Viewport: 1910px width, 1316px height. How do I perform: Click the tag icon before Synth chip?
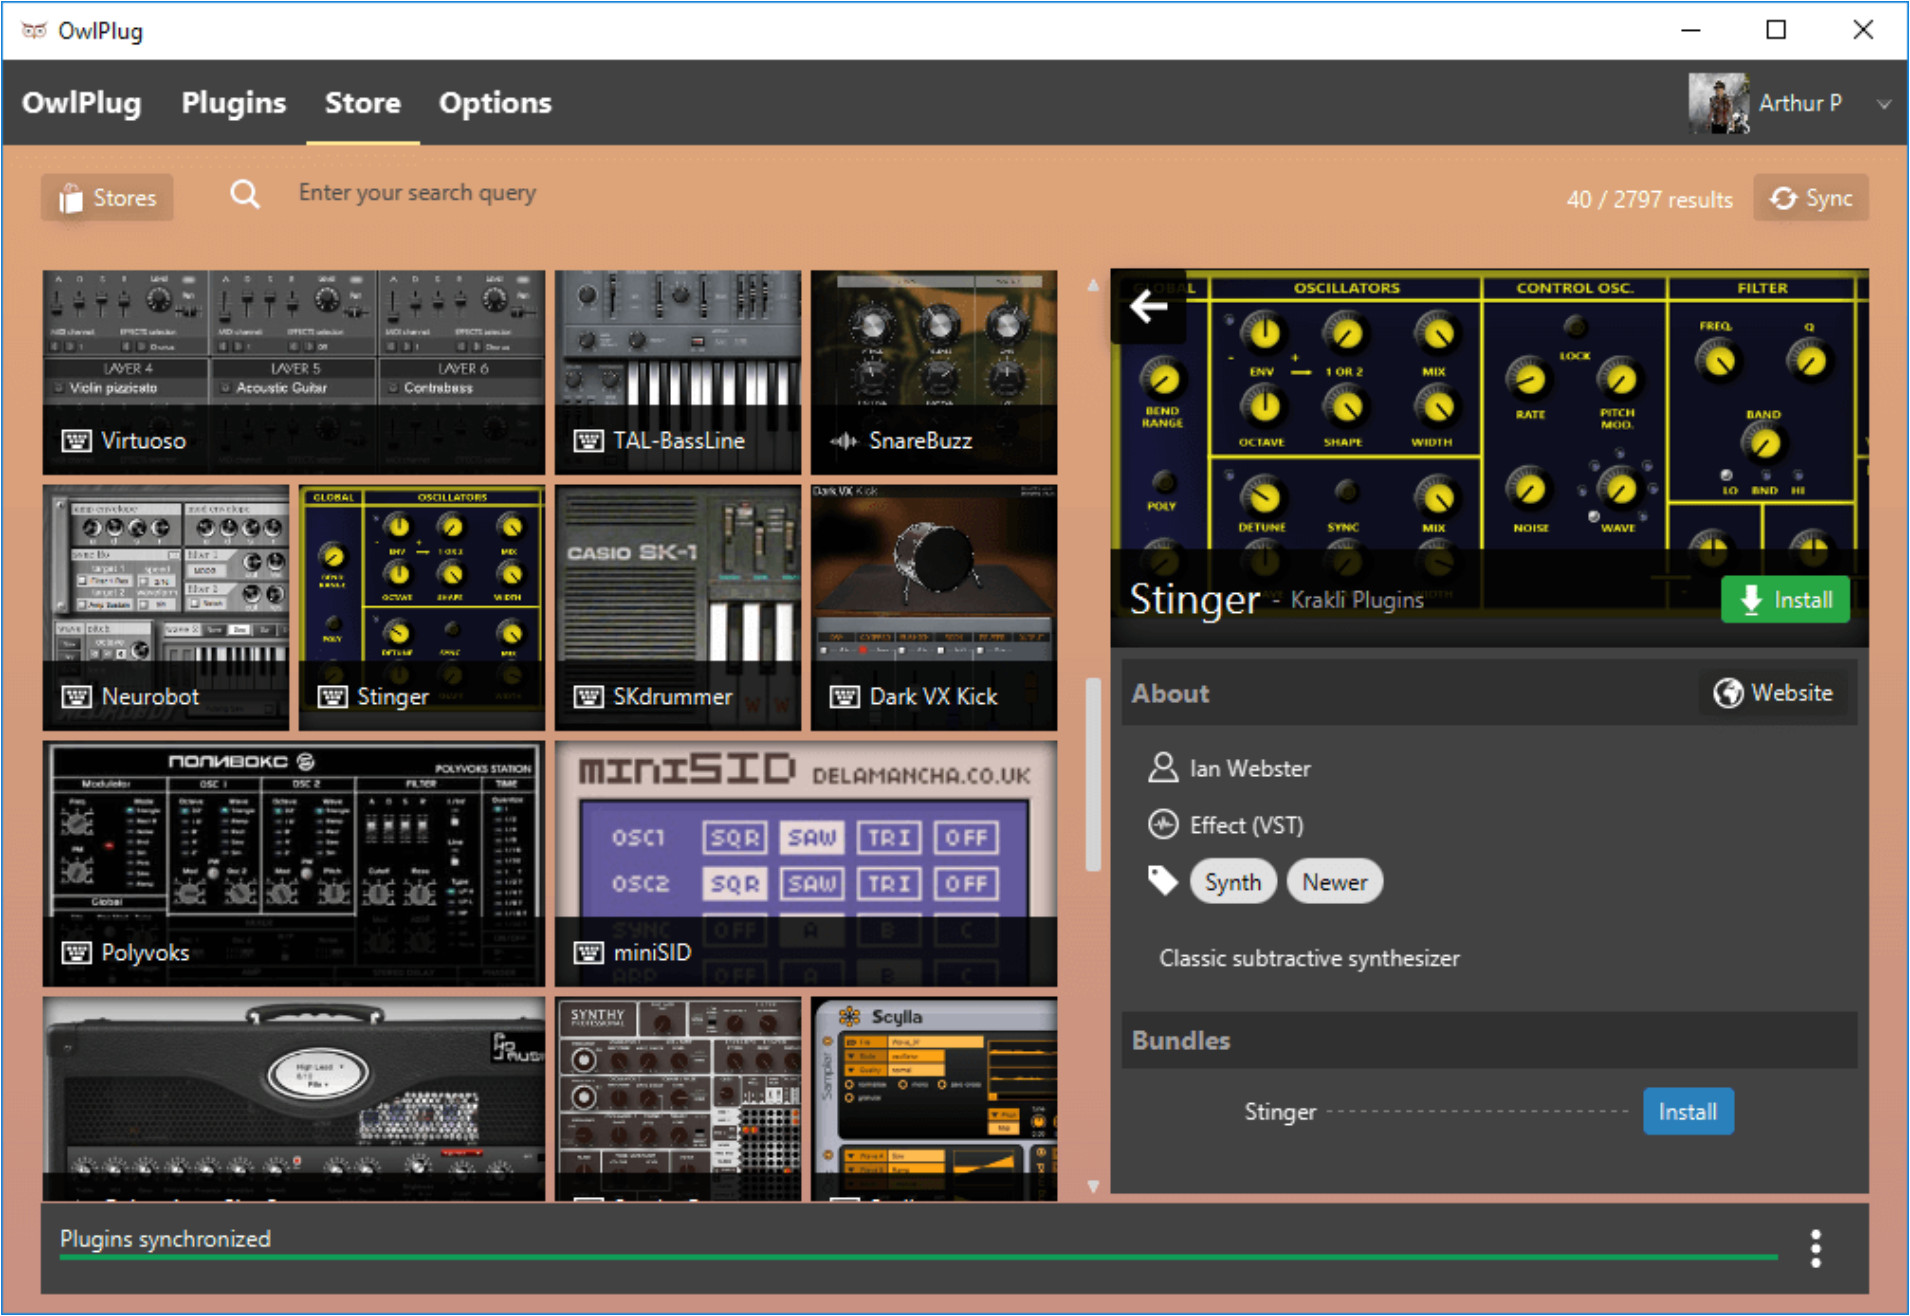pos(1162,880)
